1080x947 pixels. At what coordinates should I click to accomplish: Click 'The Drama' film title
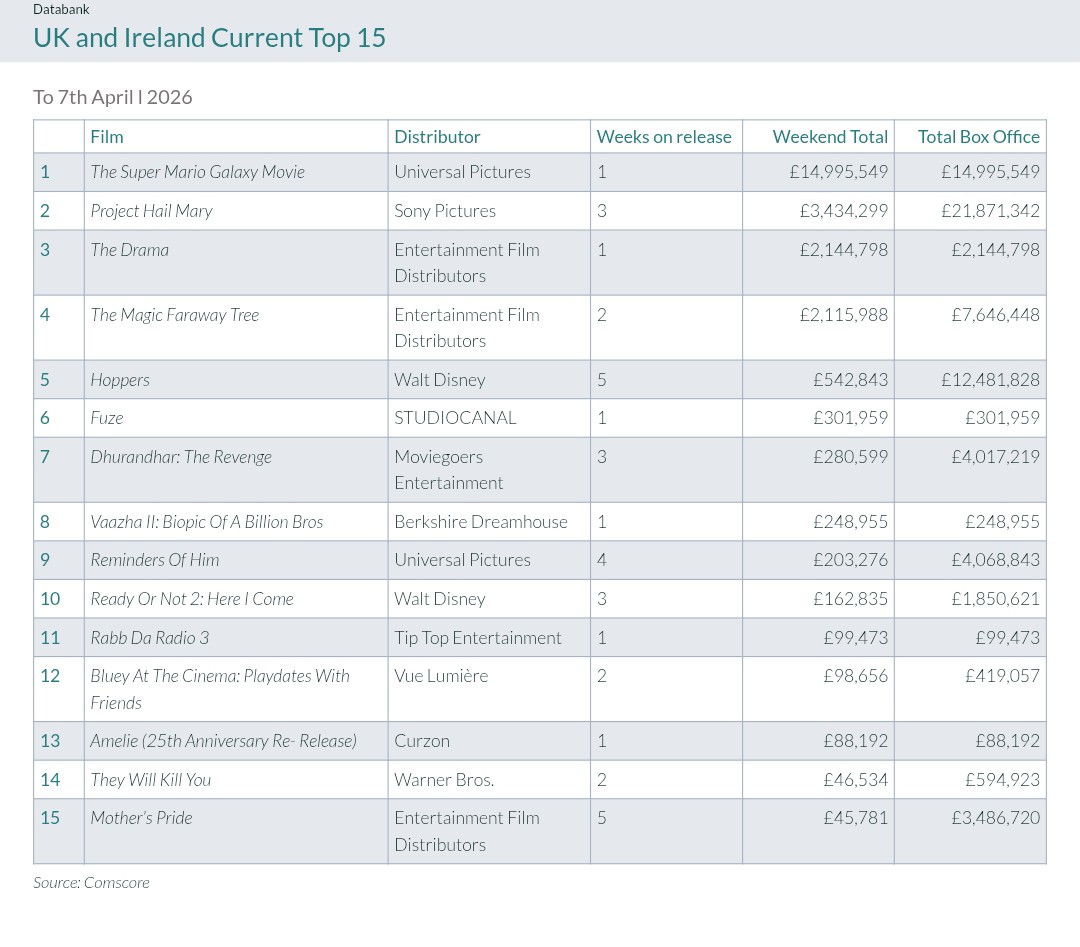[129, 250]
